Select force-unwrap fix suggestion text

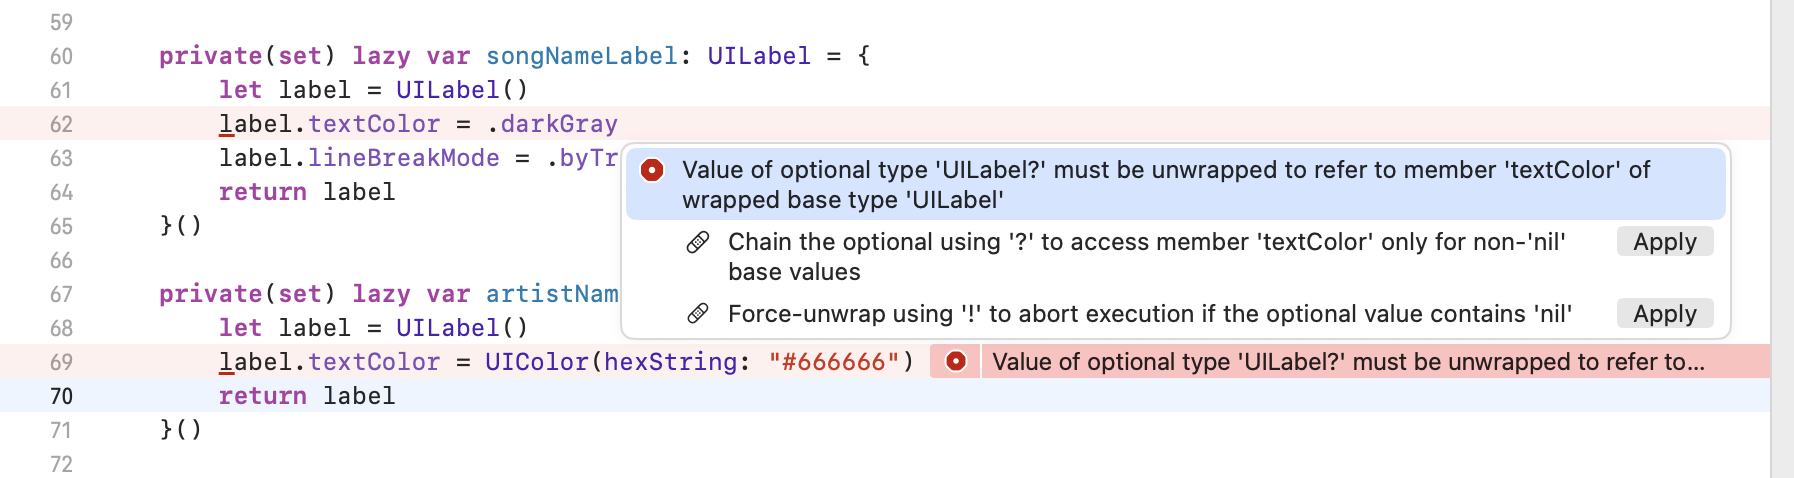coord(1150,314)
